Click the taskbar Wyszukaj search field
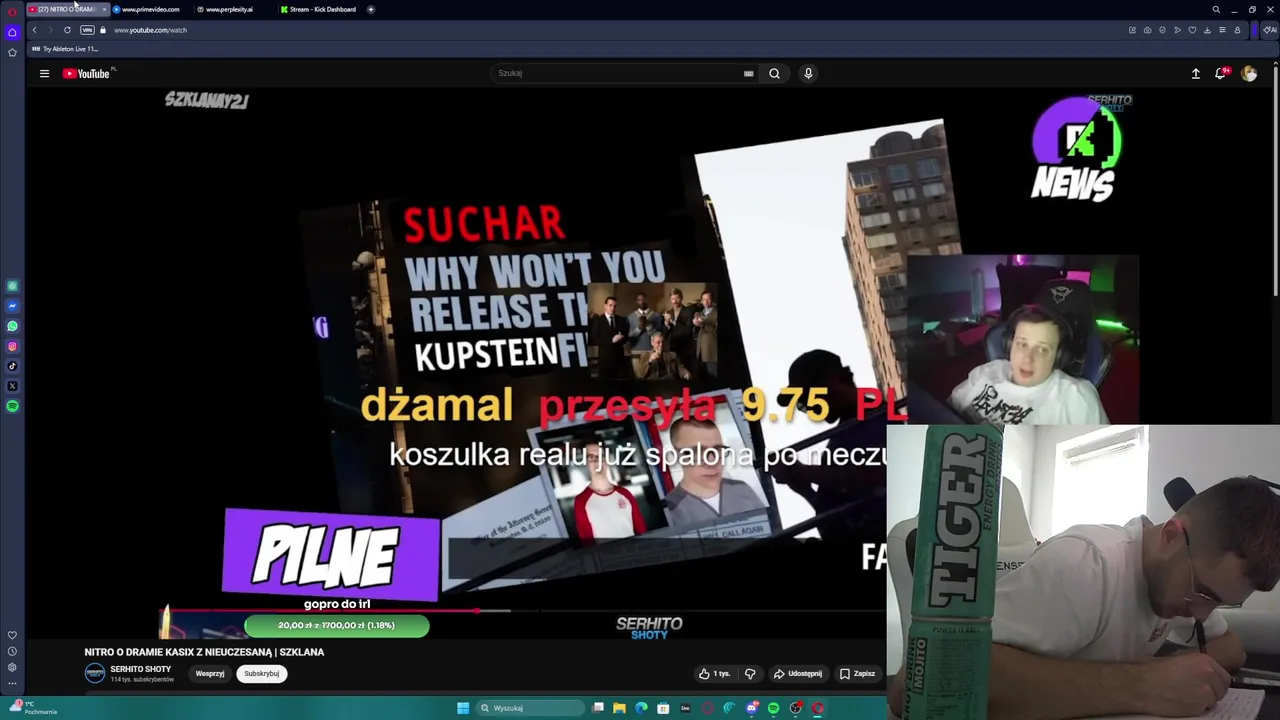Image resolution: width=1280 pixels, height=720 pixels. click(530, 708)
